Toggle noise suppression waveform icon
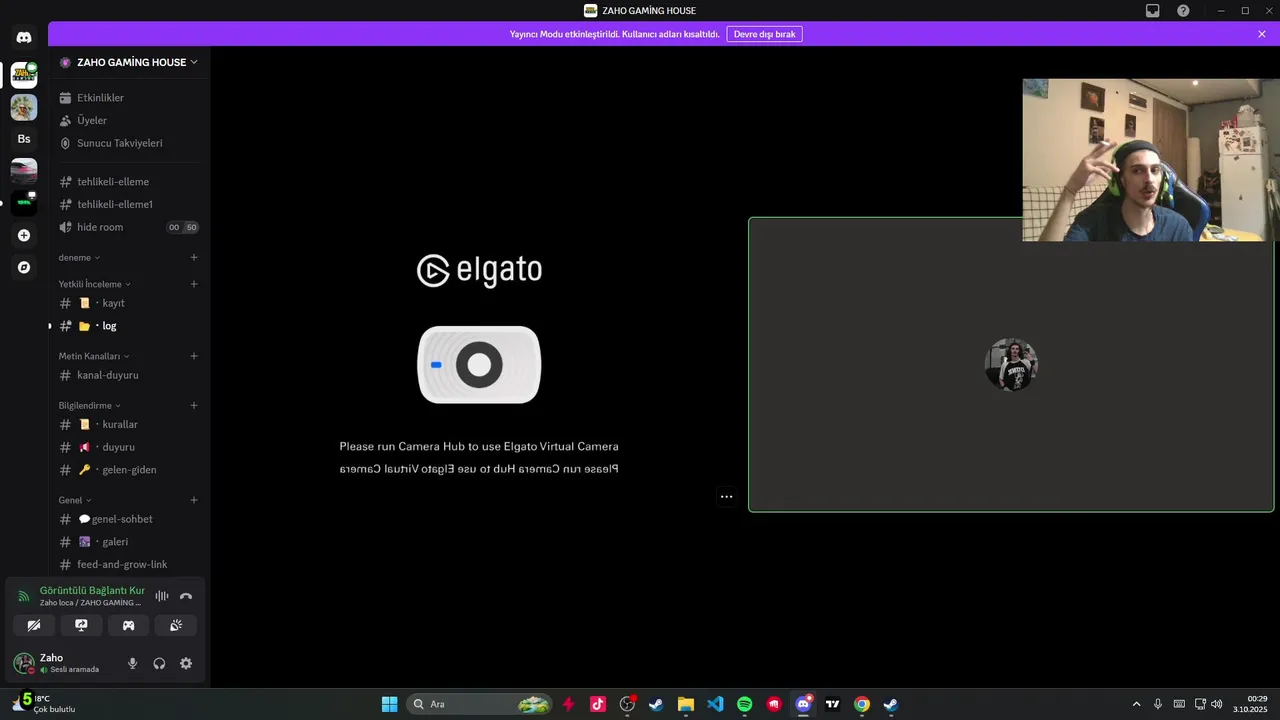This screenshot has width=1280, height=720. [161, 596]
